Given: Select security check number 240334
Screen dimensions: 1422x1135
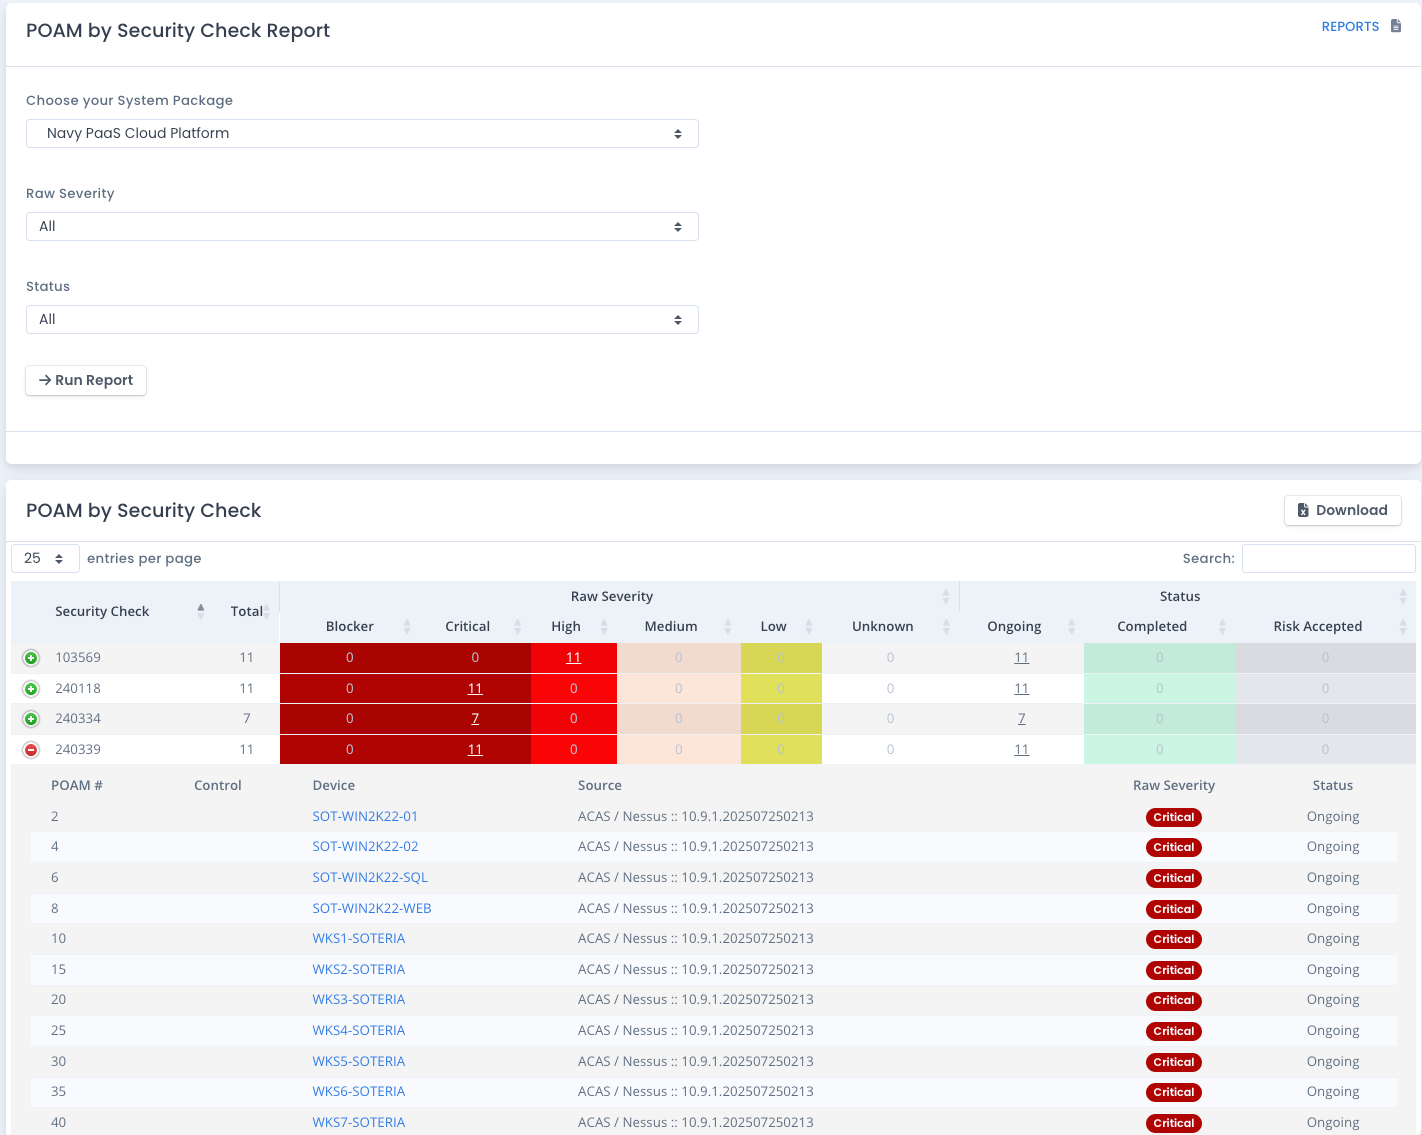Looking at the screenshot, I should click(x=78, y=719).
